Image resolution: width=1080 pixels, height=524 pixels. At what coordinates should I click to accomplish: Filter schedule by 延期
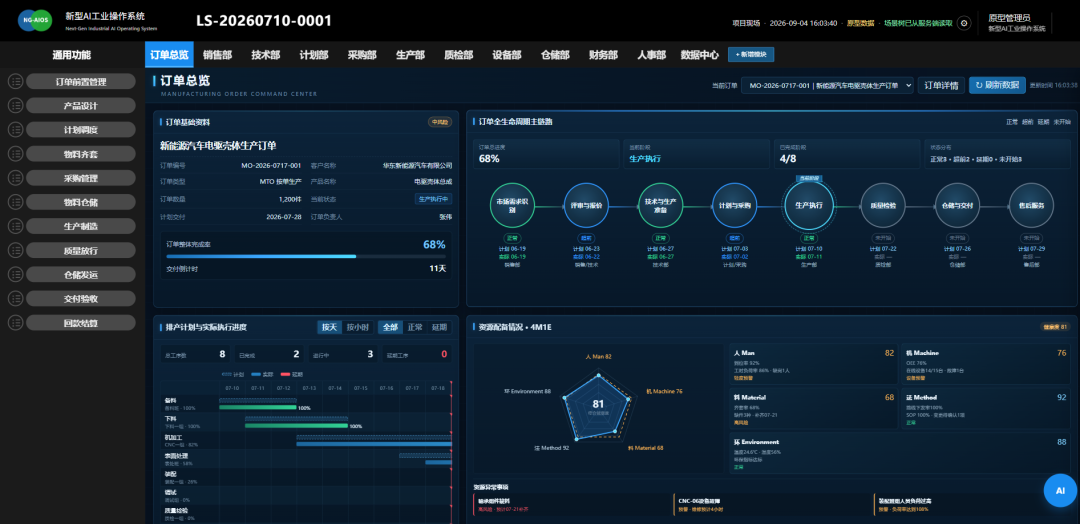(439, 327)
